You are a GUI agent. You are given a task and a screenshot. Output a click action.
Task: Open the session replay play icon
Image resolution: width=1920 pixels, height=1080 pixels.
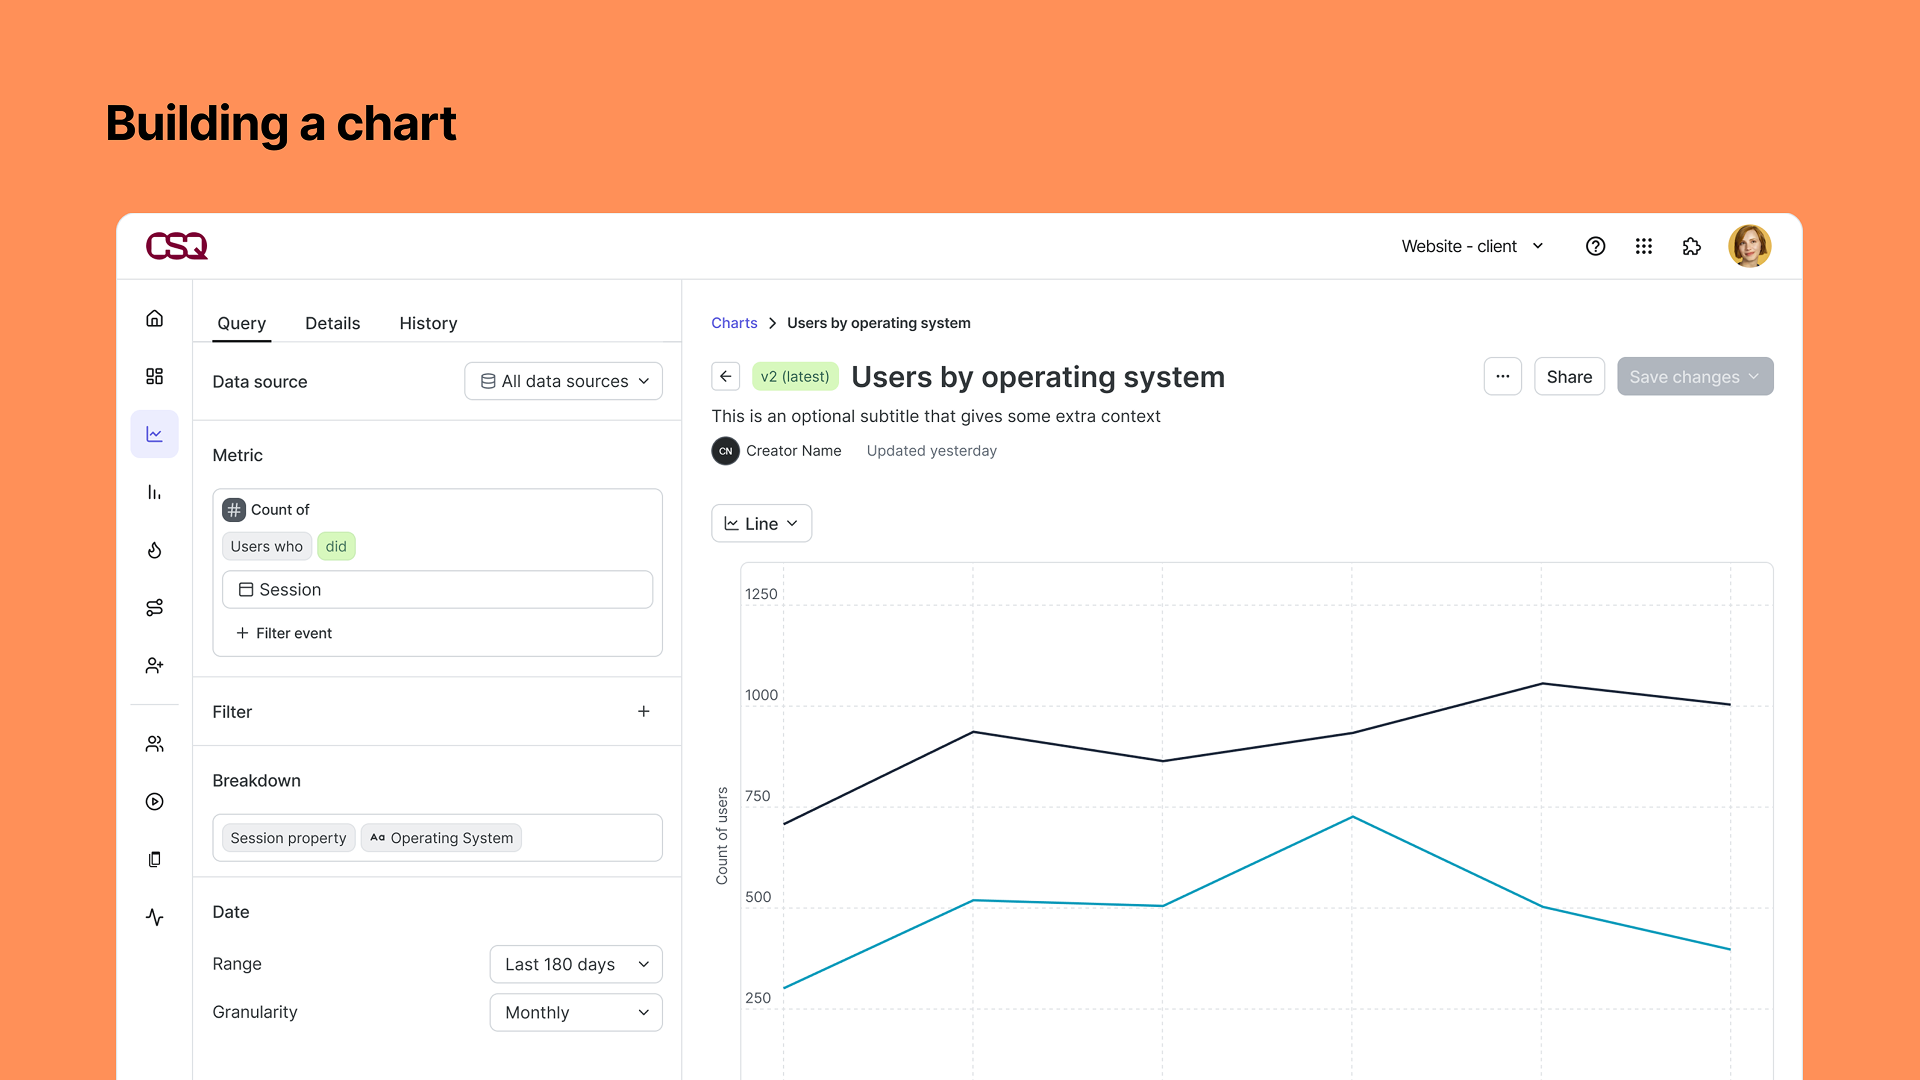tap(154, 802)
